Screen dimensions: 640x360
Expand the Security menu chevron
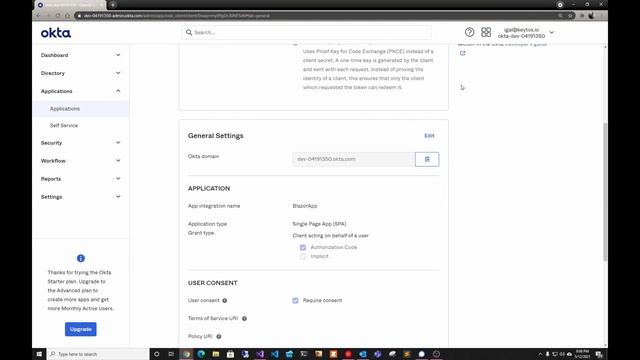point(118,143)
